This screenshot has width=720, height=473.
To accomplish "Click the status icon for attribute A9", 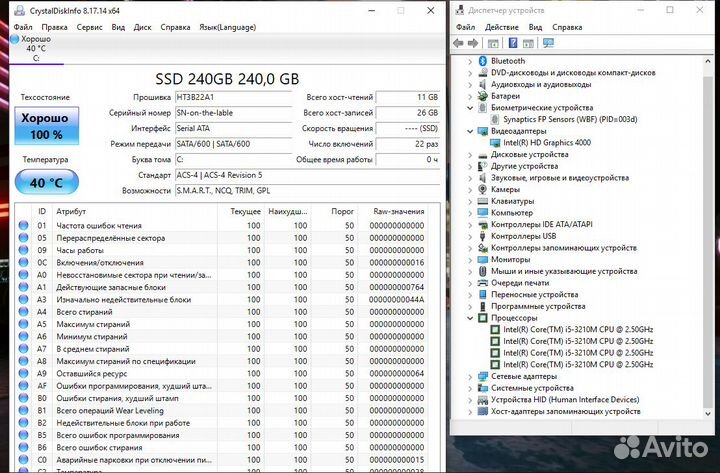I will (23, 373).
